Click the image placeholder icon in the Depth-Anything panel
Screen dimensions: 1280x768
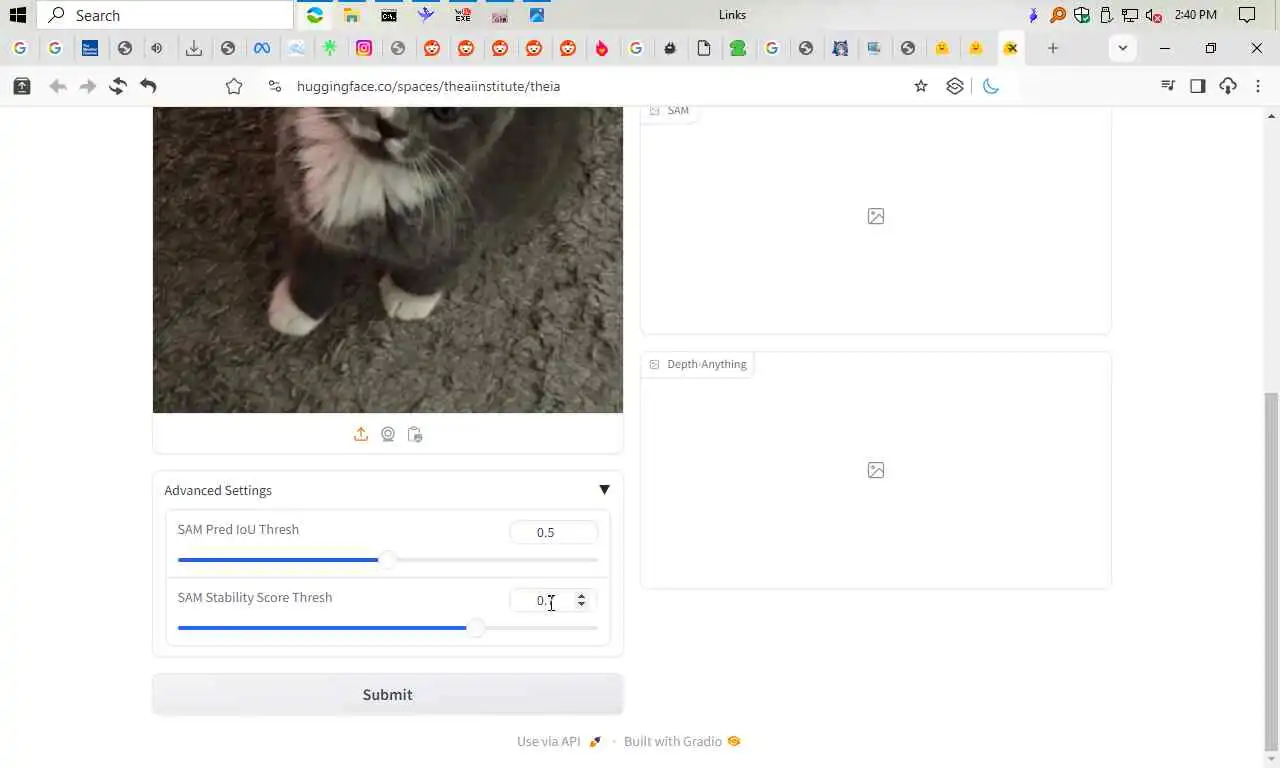(x=876, y=470)
